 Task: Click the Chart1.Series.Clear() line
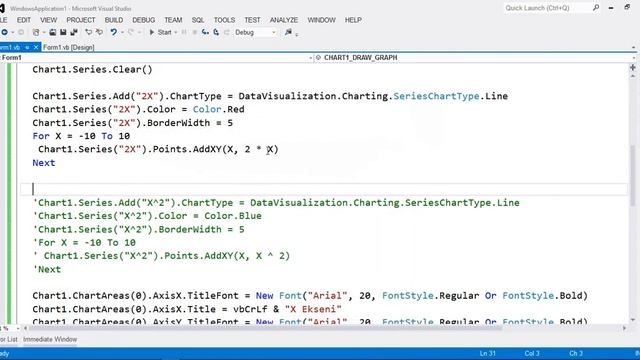tap(92, 69)
